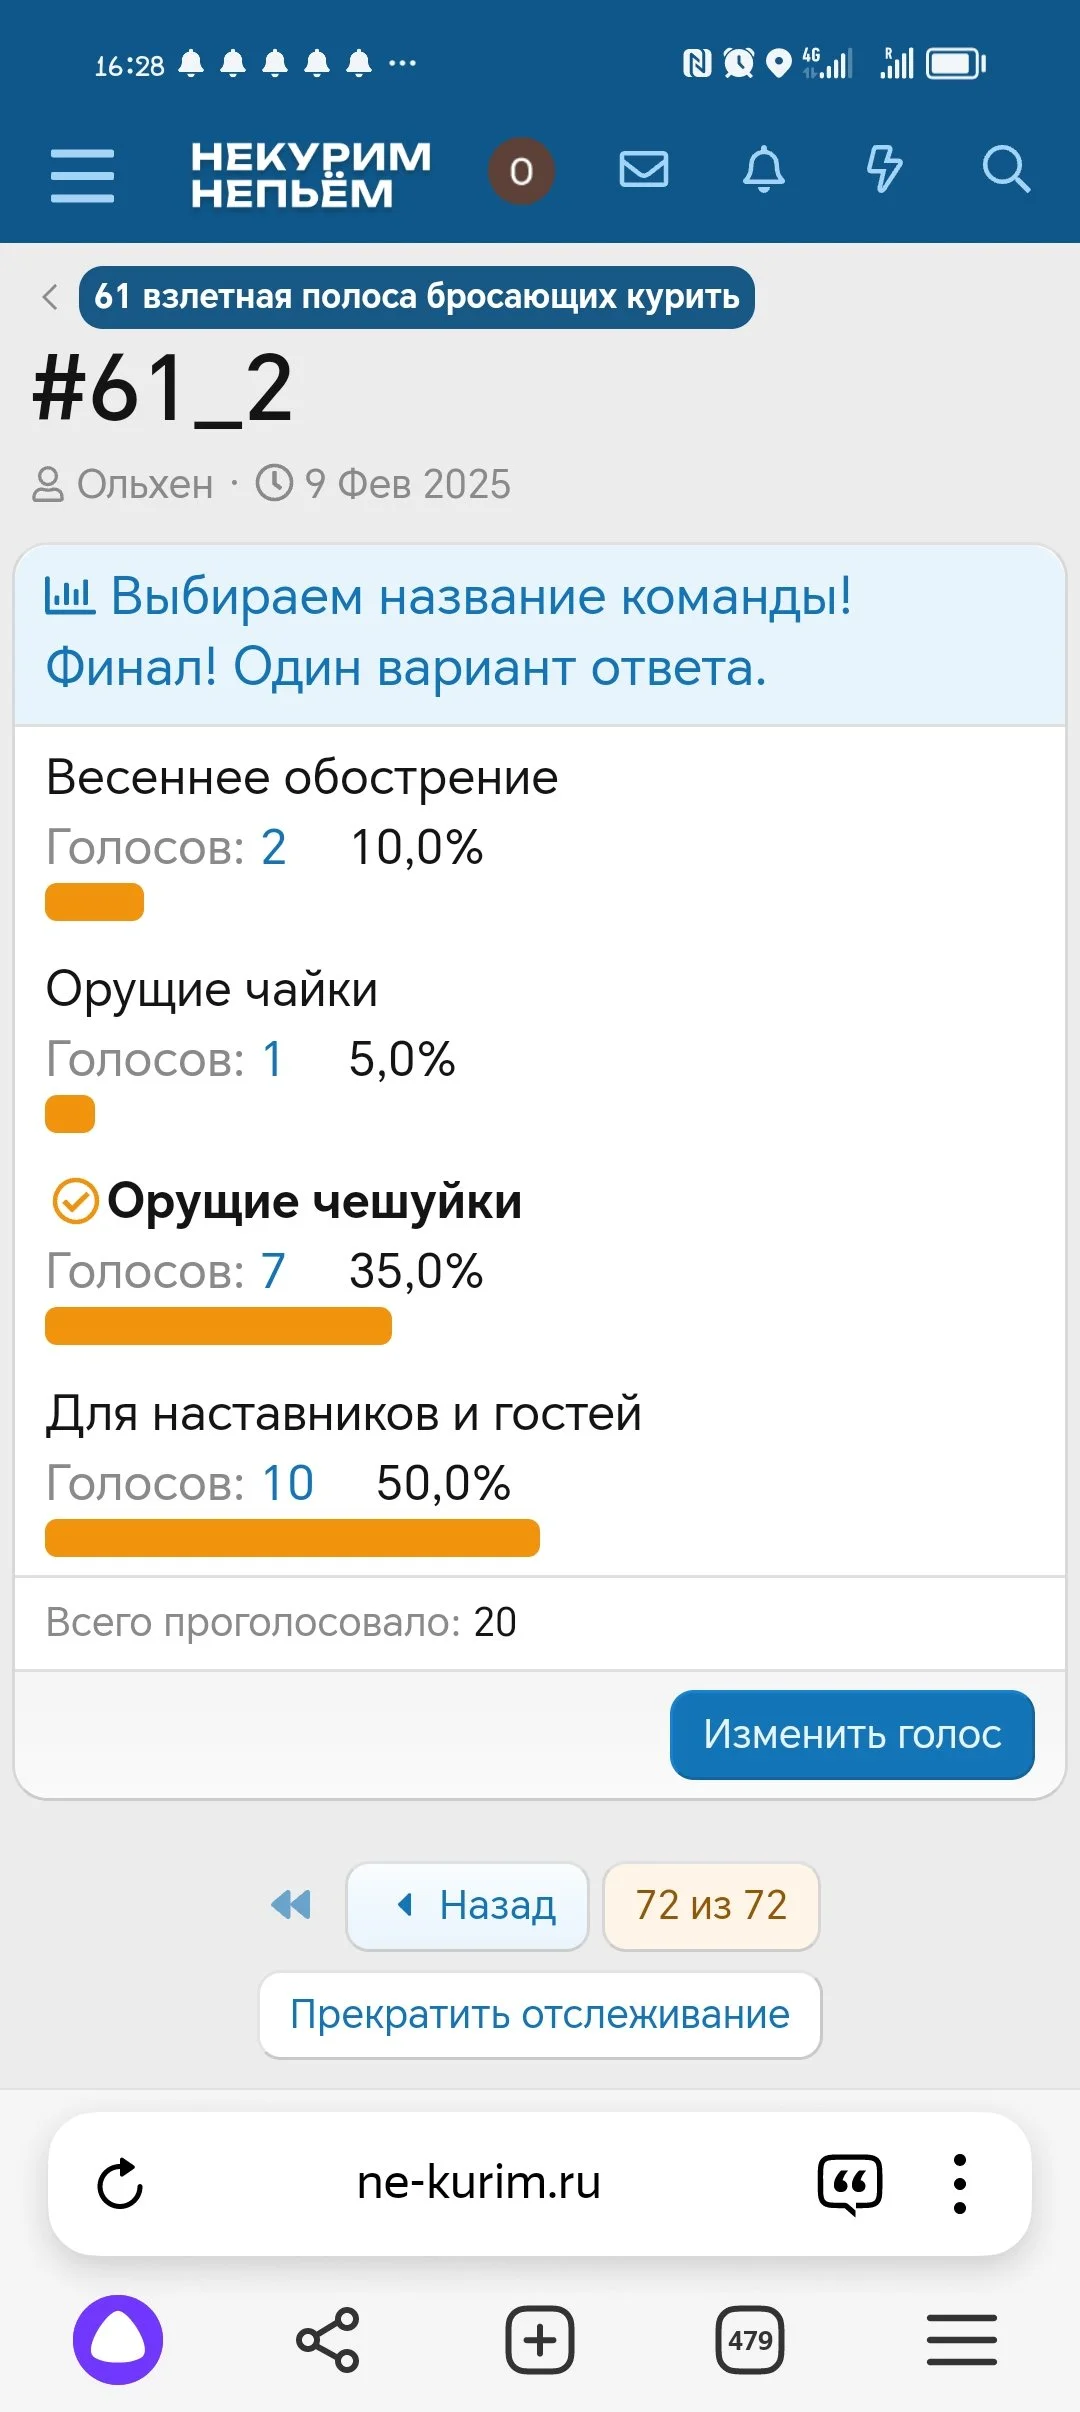The height and width of the screenshot is (2412, 1080).
Task: Share the page using share icon
Action: pos(328,2340)
